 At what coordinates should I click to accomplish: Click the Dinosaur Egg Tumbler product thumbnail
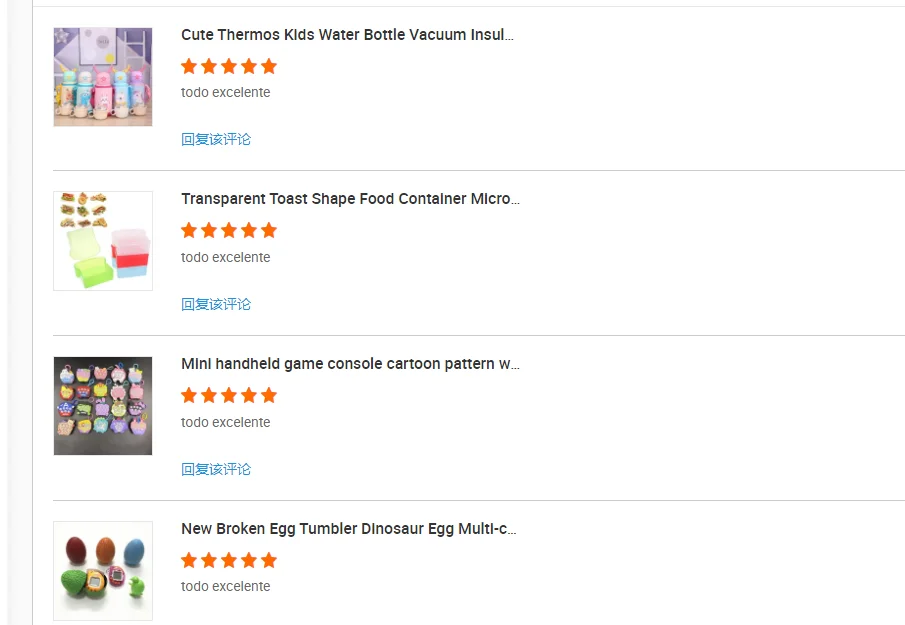[103, 571]
